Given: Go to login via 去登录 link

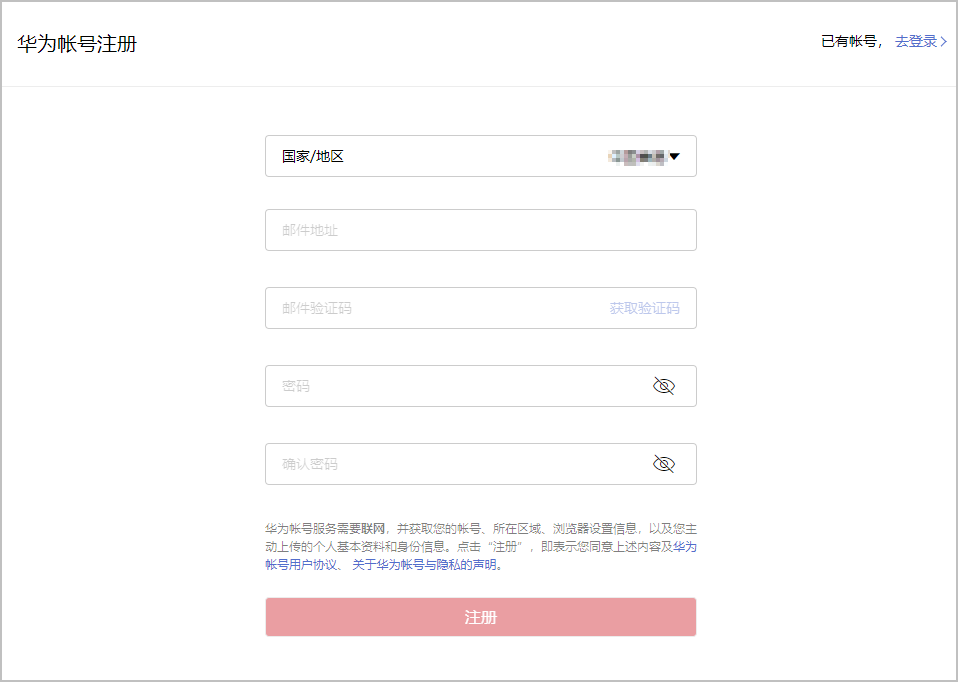Looking at the screenshot, I should 921,42.
